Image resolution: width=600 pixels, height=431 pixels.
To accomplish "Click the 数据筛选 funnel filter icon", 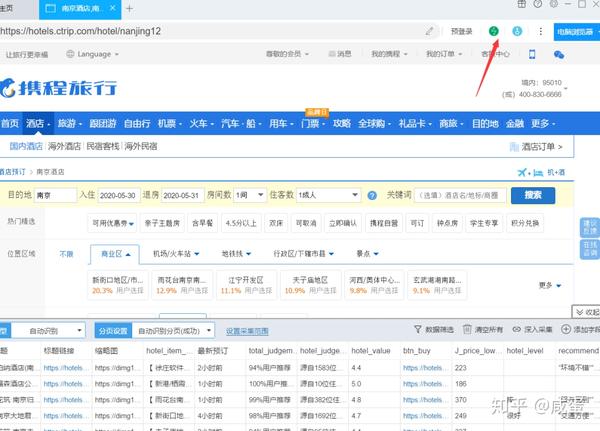I will tap(418, 329).
